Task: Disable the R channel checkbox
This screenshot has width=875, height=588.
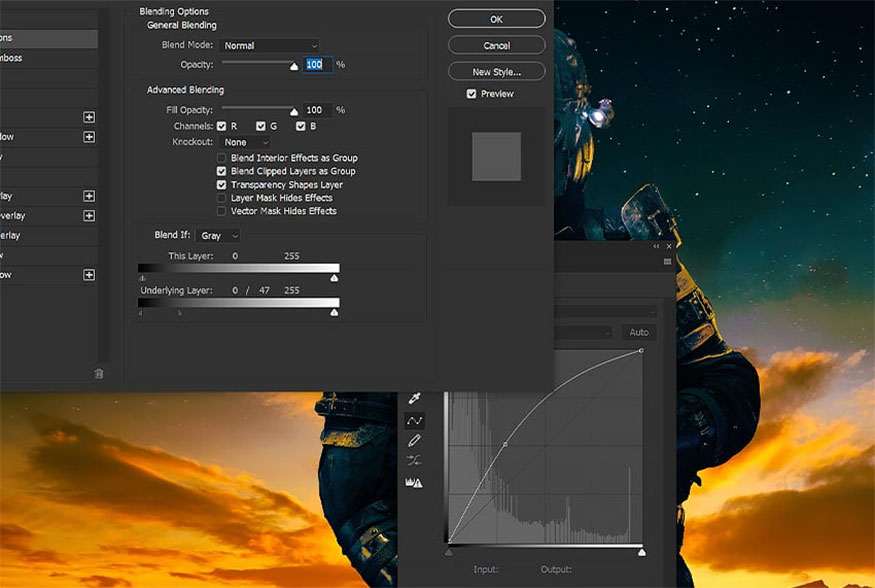Action: pos(222,126)
